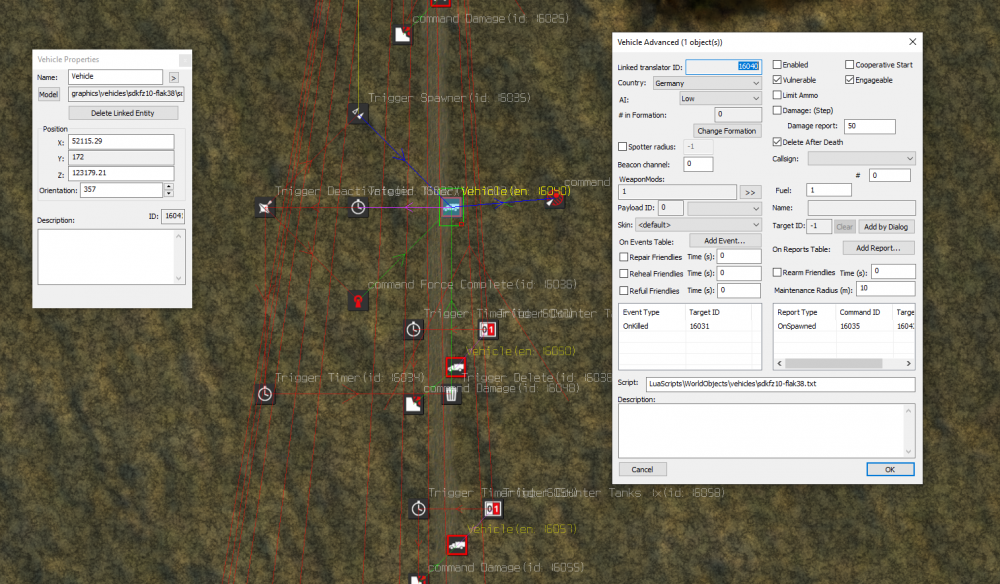The image size is (1000, 584).
Task: Click the horizontal scrollbar of Reports table
Action: coord(844,363)
